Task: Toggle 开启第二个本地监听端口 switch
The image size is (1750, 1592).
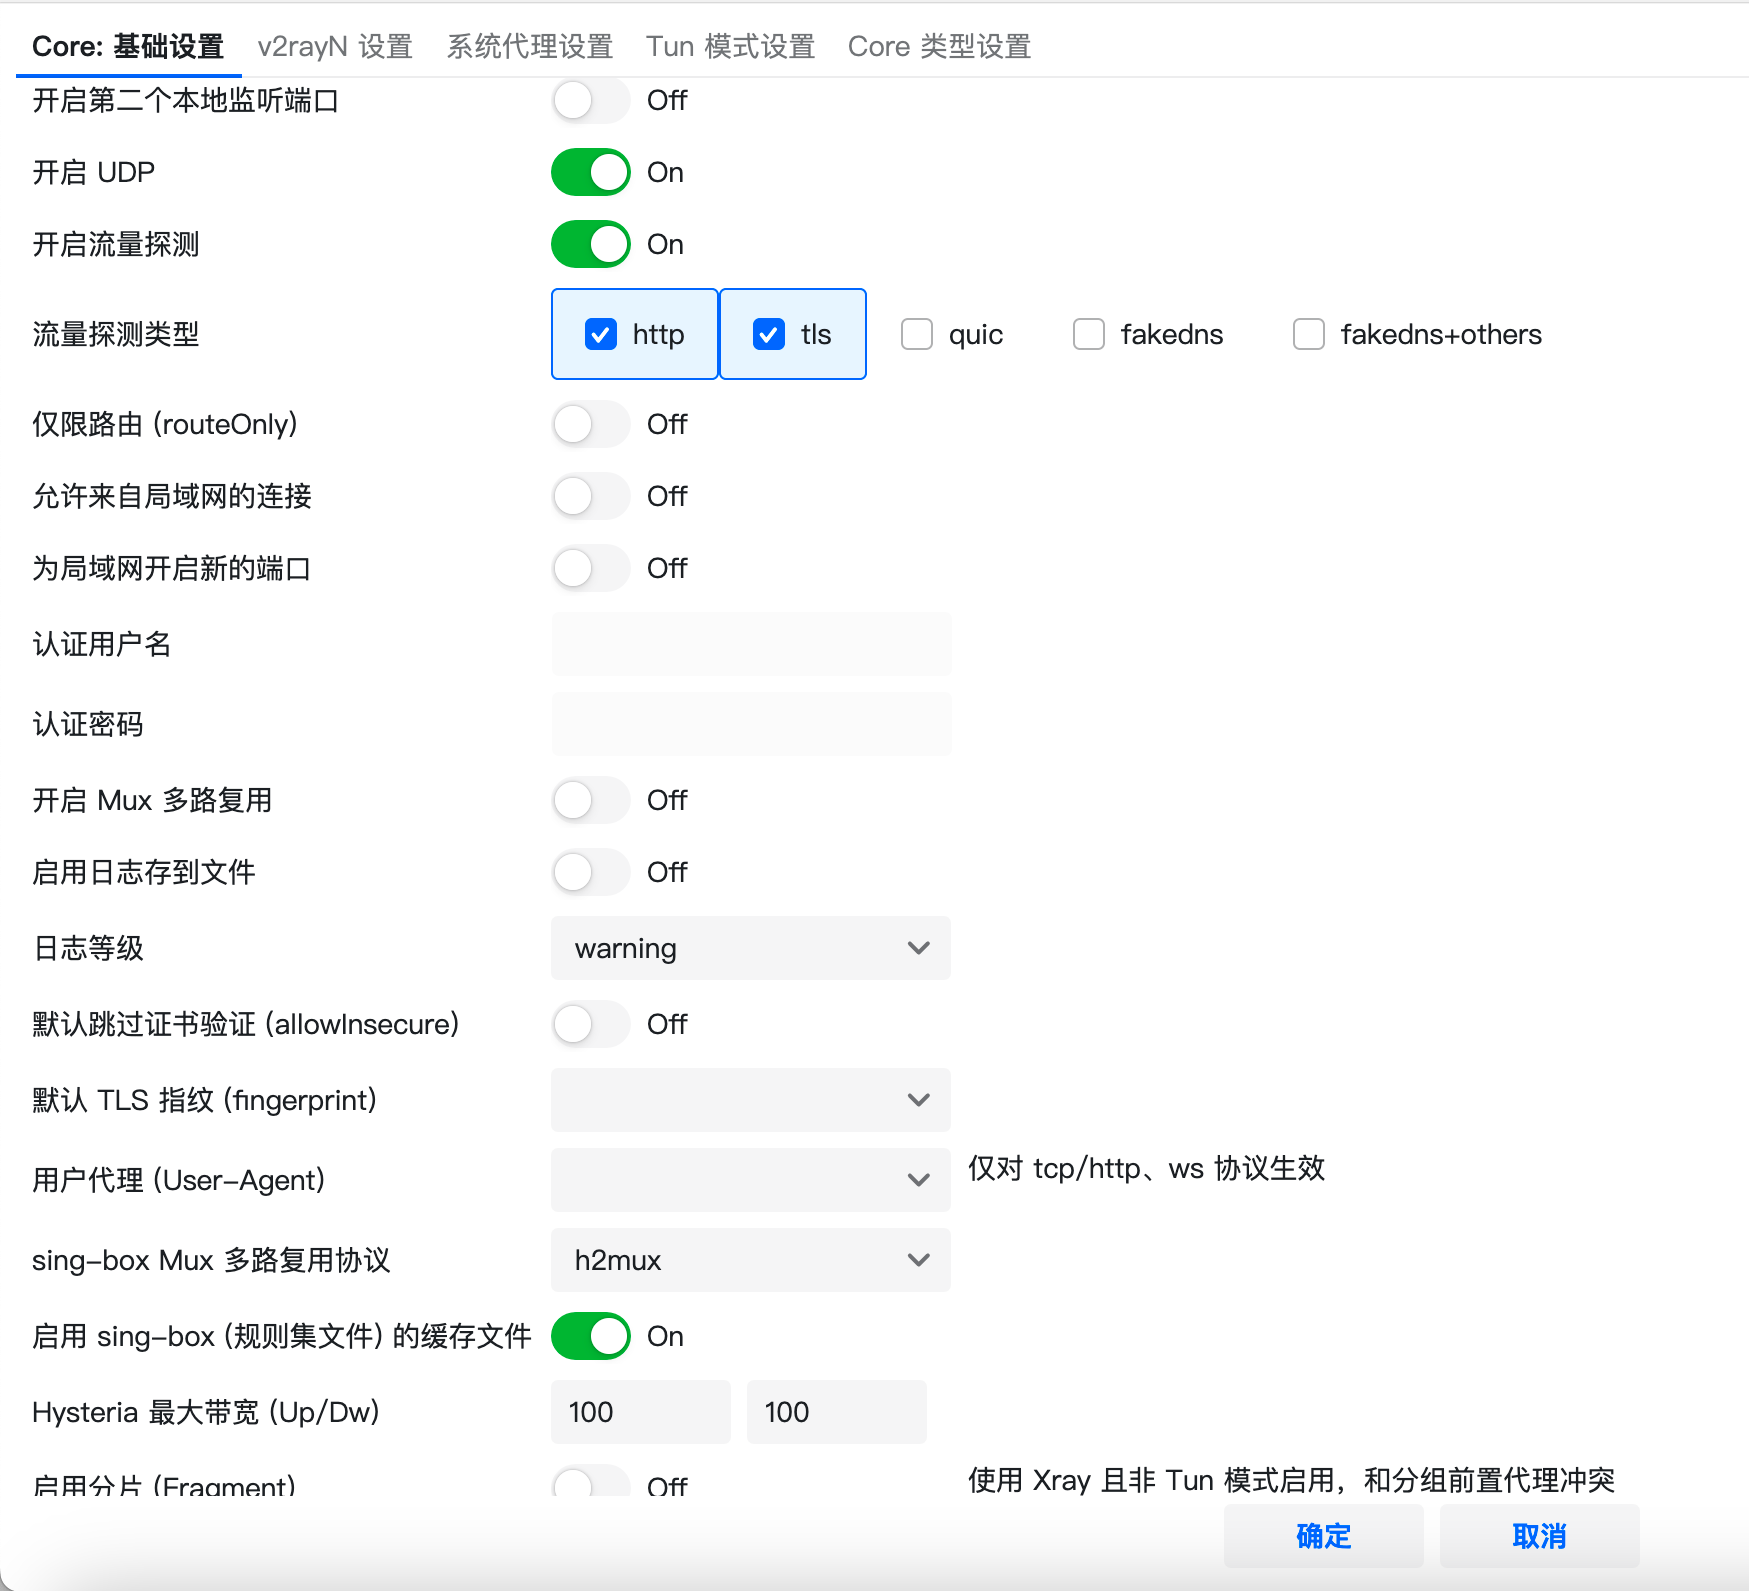Action: point(591,100)
